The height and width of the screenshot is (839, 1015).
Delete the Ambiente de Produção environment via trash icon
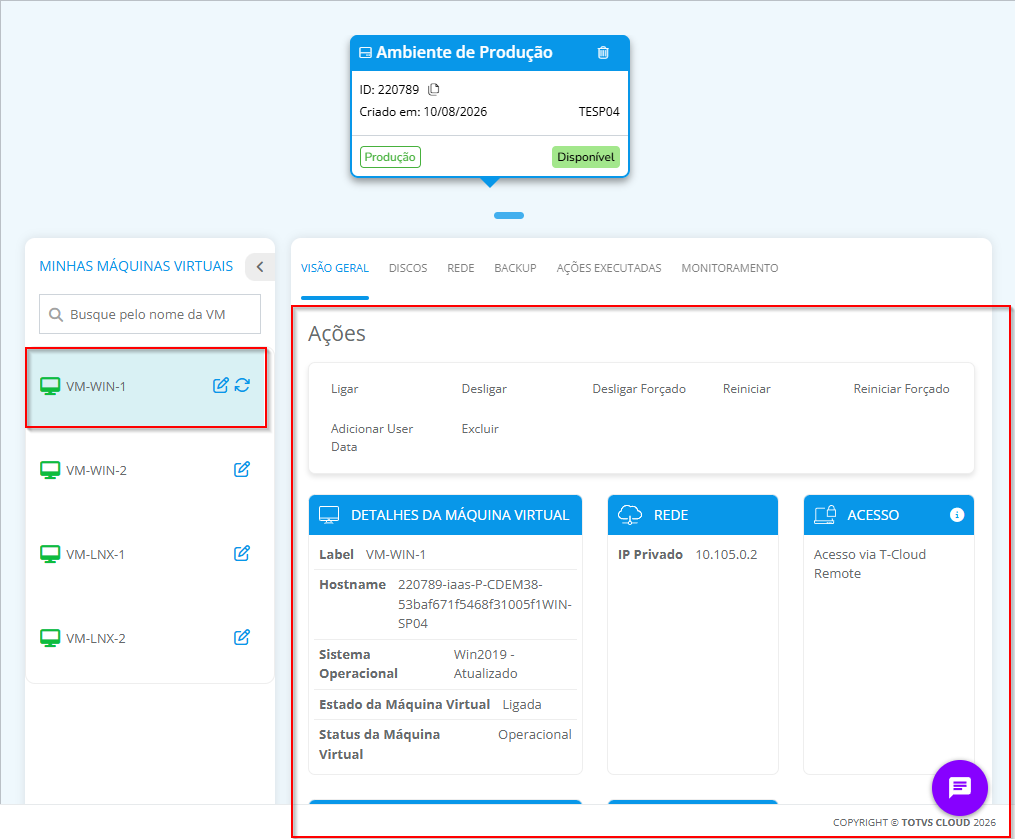pos(603,52)
